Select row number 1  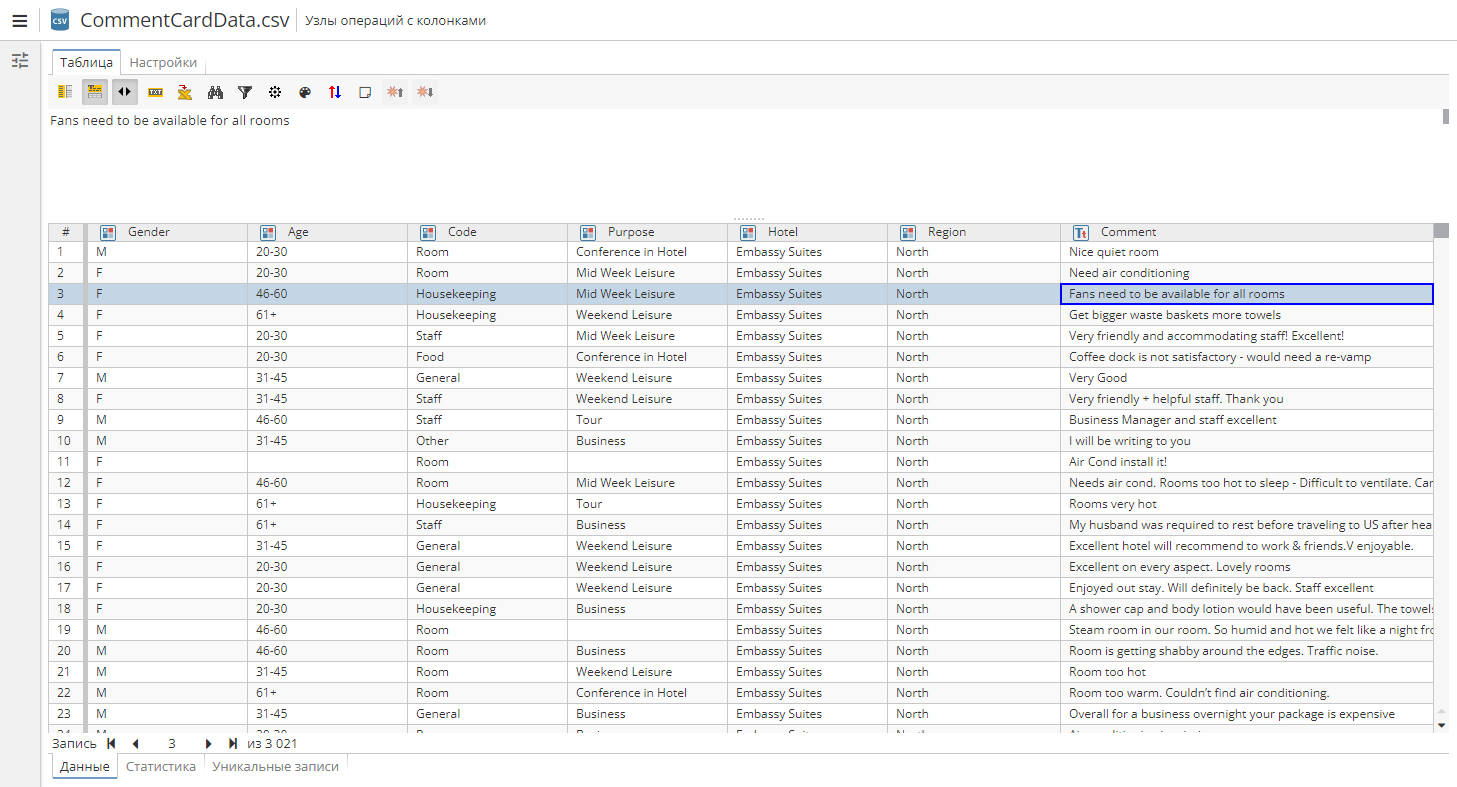(66, 252)
